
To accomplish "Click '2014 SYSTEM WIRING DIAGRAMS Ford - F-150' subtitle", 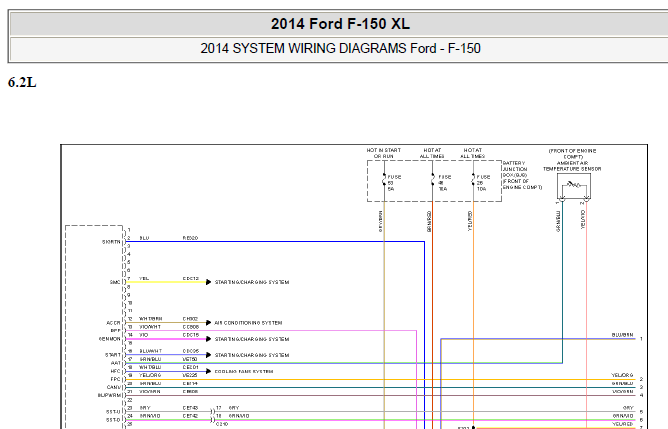I will pos(340,49).
